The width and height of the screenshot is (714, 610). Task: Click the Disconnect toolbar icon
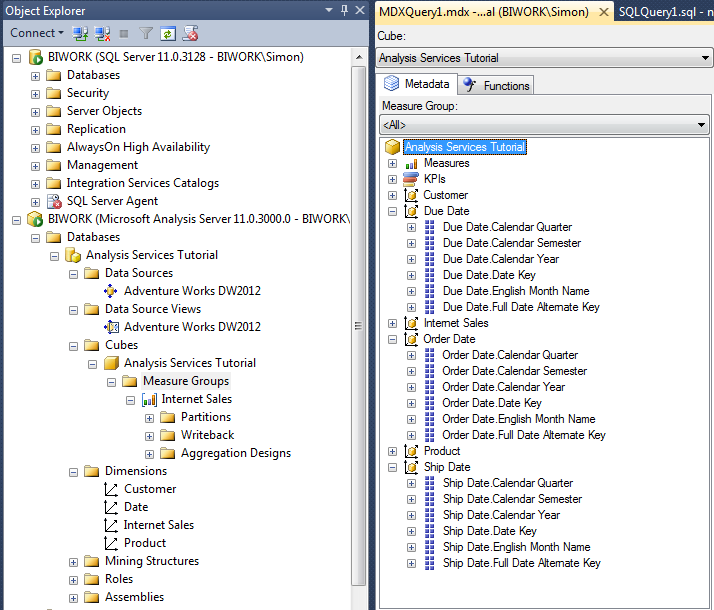click(x=102, y=33)
